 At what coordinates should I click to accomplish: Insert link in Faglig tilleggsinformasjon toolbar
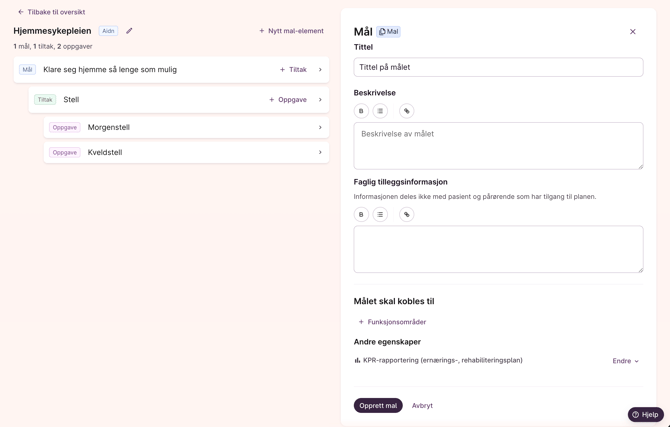click(x=406, y=214)
